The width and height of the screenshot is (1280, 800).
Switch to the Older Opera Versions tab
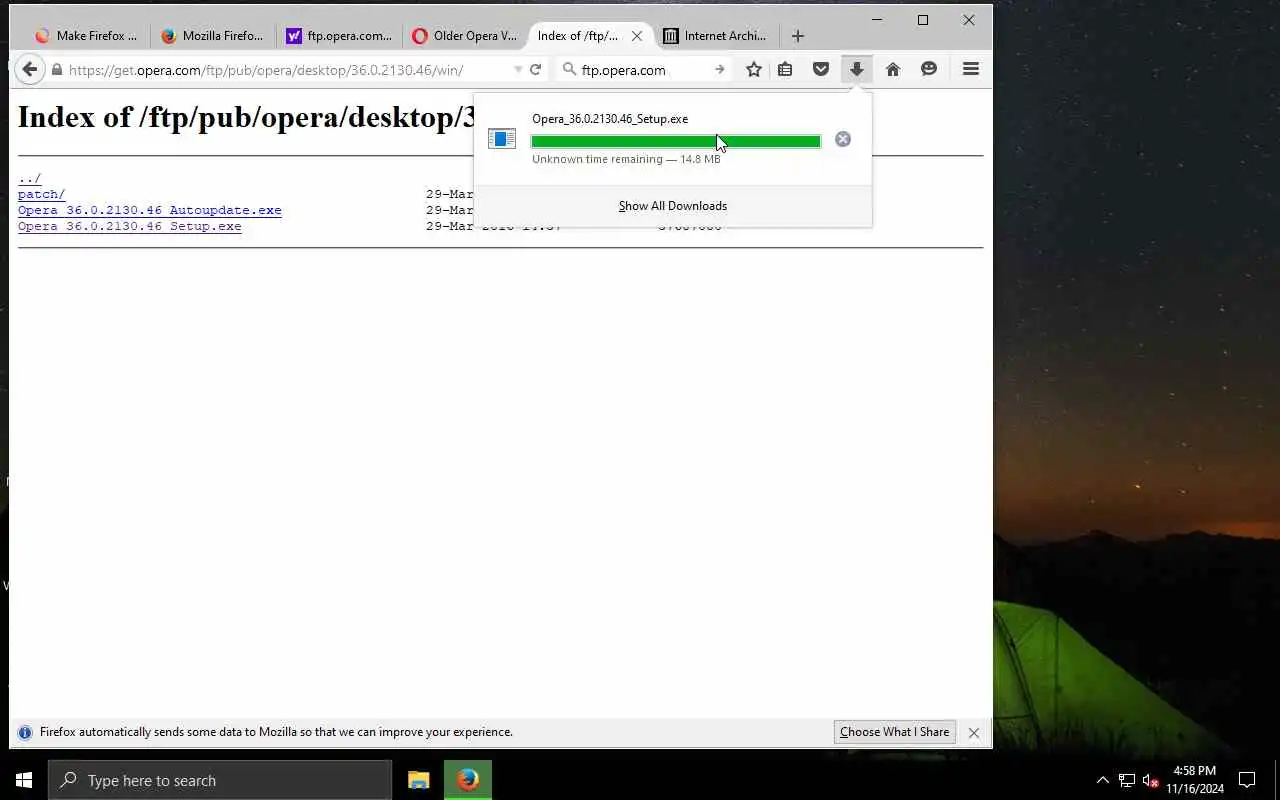465,36
